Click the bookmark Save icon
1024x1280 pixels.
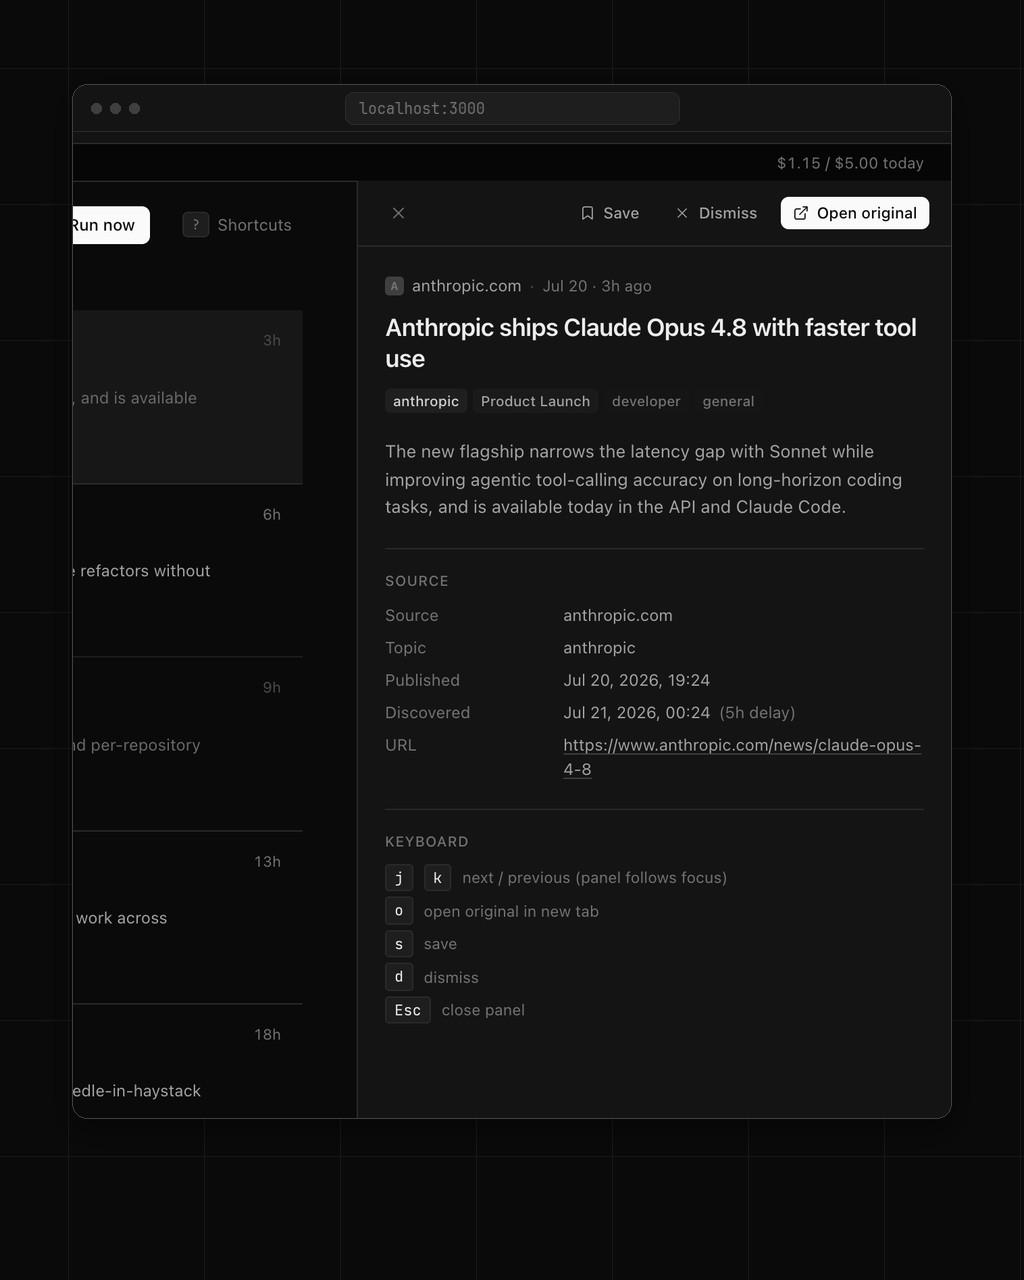[587, 213]
